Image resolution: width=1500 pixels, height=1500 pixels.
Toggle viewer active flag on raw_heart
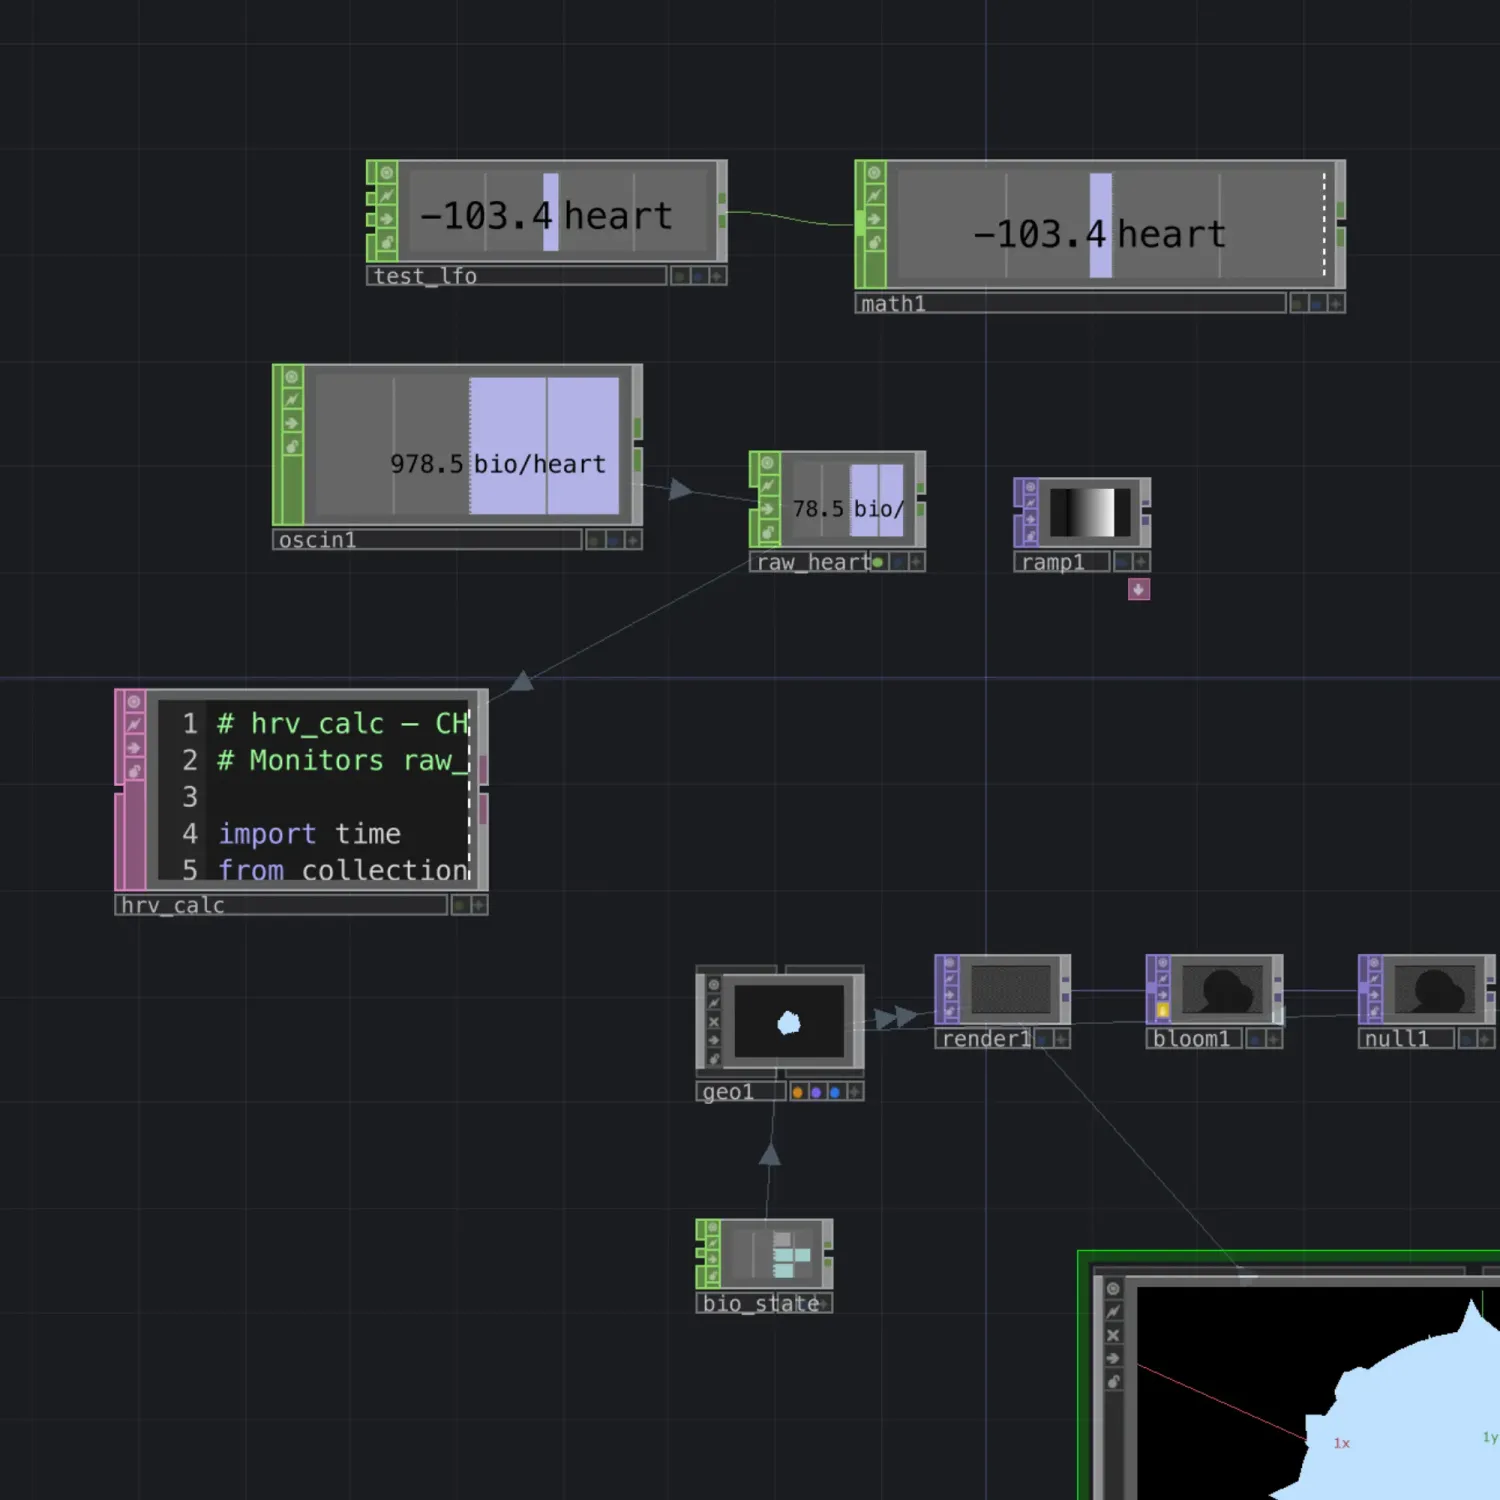point(767,462)
